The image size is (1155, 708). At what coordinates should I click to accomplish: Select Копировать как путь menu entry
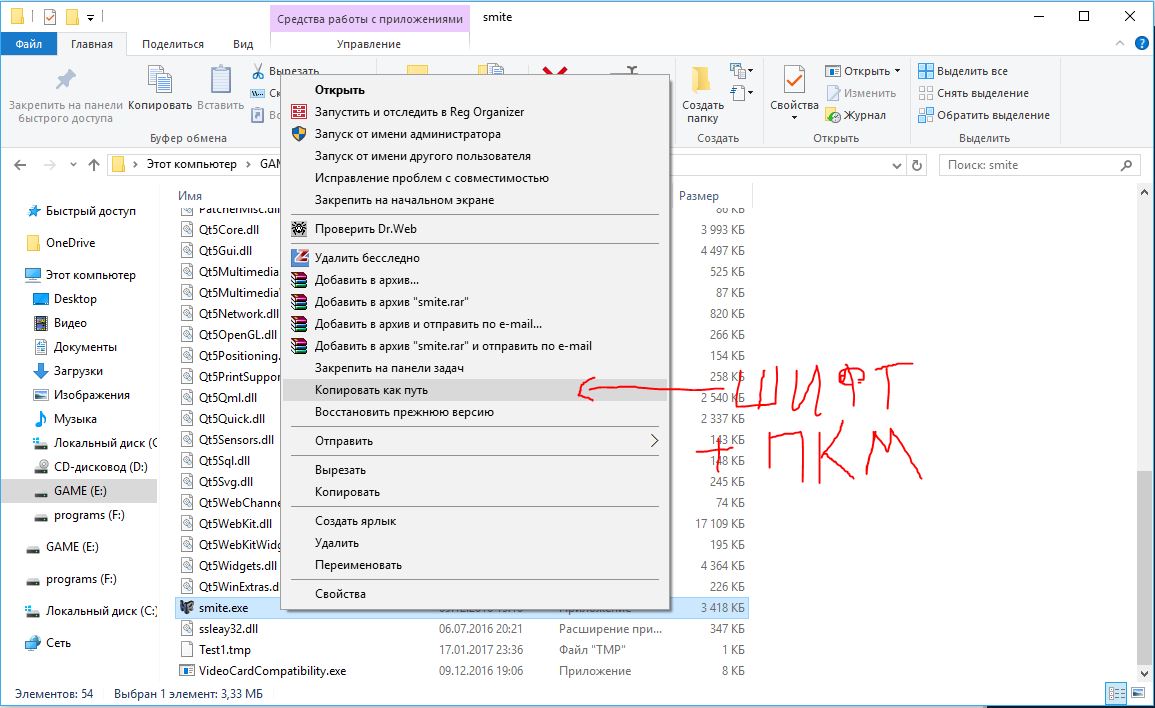(475, 390)
